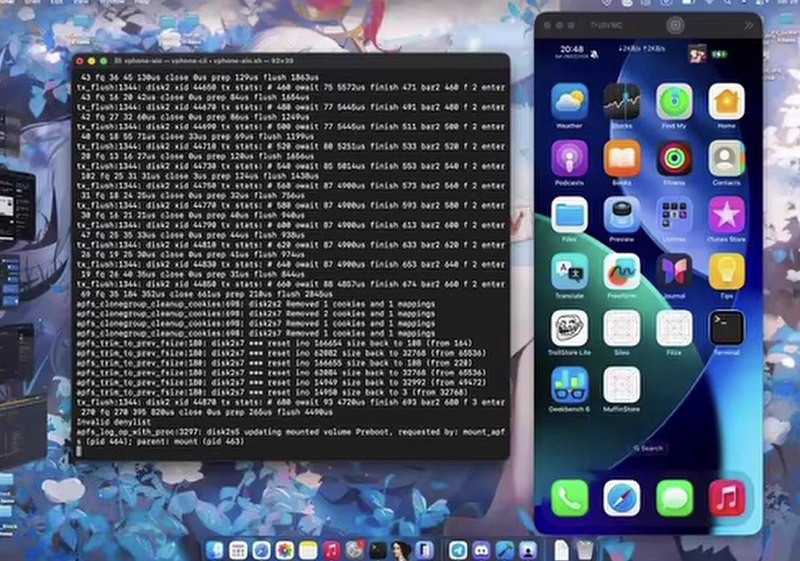The width and height of the screenshot is (800, 561).
Task: Open Discord from the macOS Dock
Action: (x=481, y=550)
